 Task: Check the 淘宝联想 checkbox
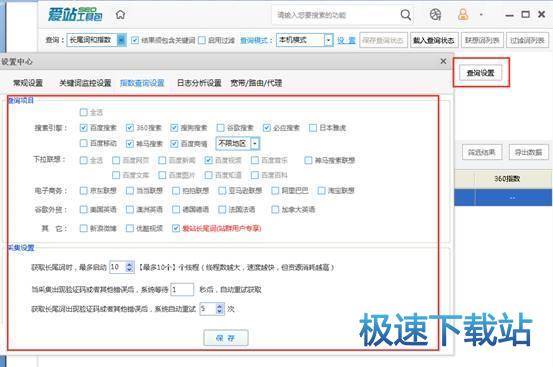tap(321, 191)
